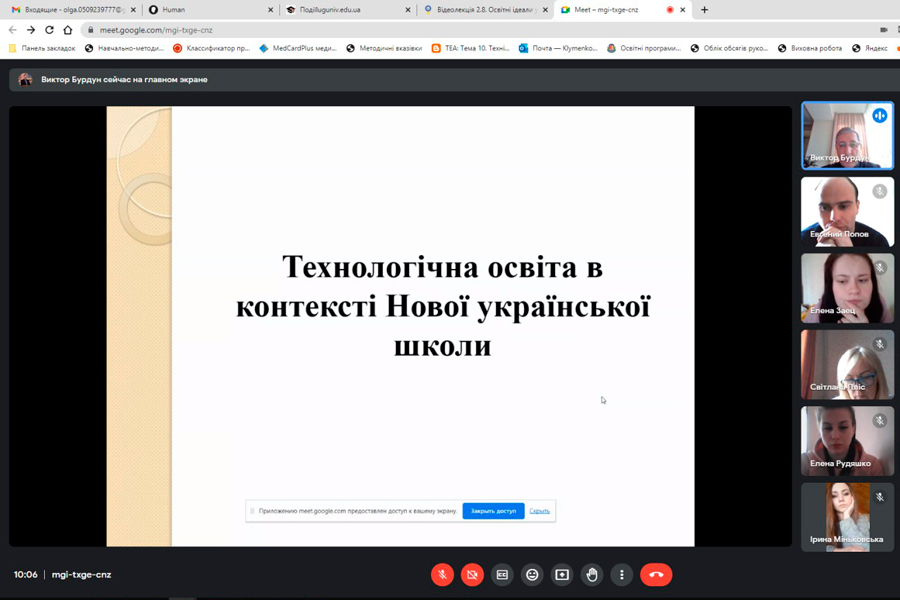Unmute the microphone in Meet toolbar
Viewport: 900px width, 600px height.
point(442,575)
